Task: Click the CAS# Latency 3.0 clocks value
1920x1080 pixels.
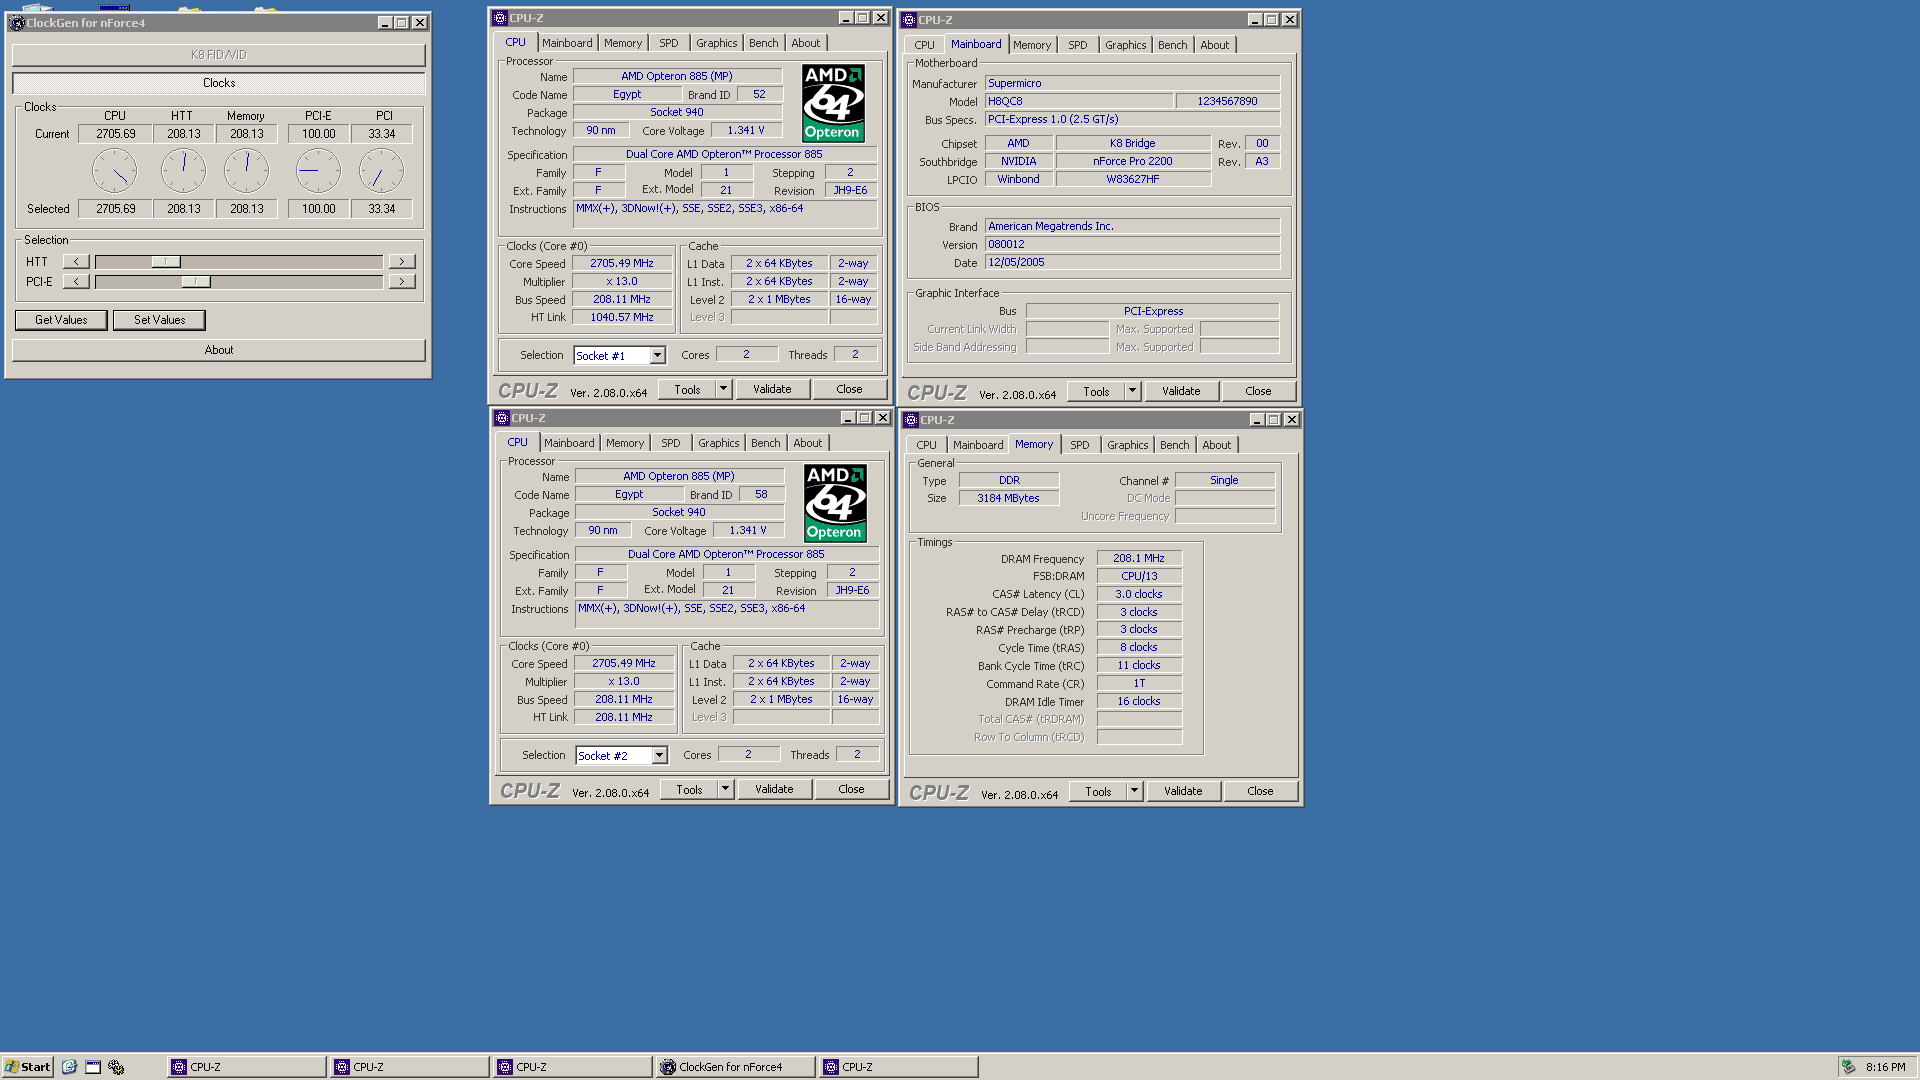Action: coord(1139,595)
